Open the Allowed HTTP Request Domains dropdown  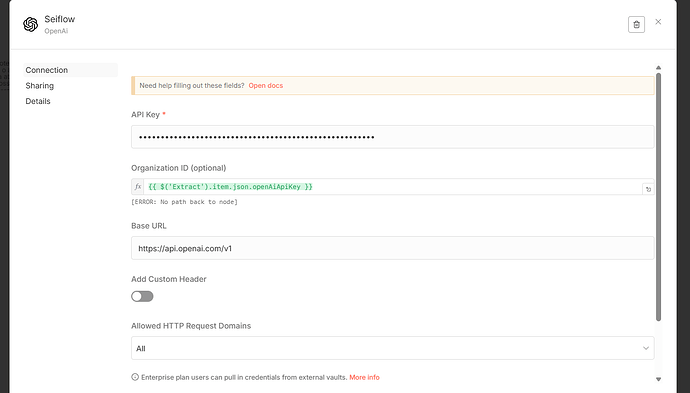393,348
